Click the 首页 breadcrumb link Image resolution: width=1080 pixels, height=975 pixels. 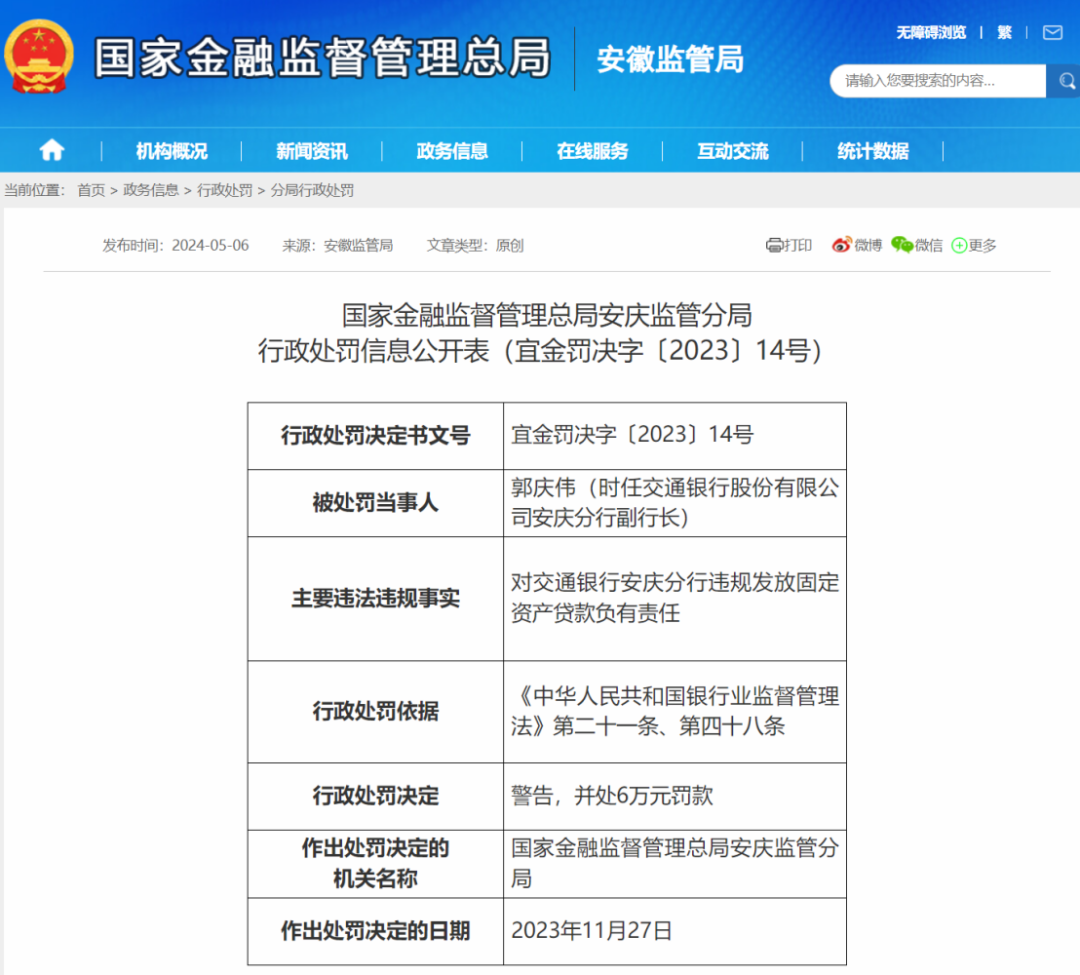91,190
